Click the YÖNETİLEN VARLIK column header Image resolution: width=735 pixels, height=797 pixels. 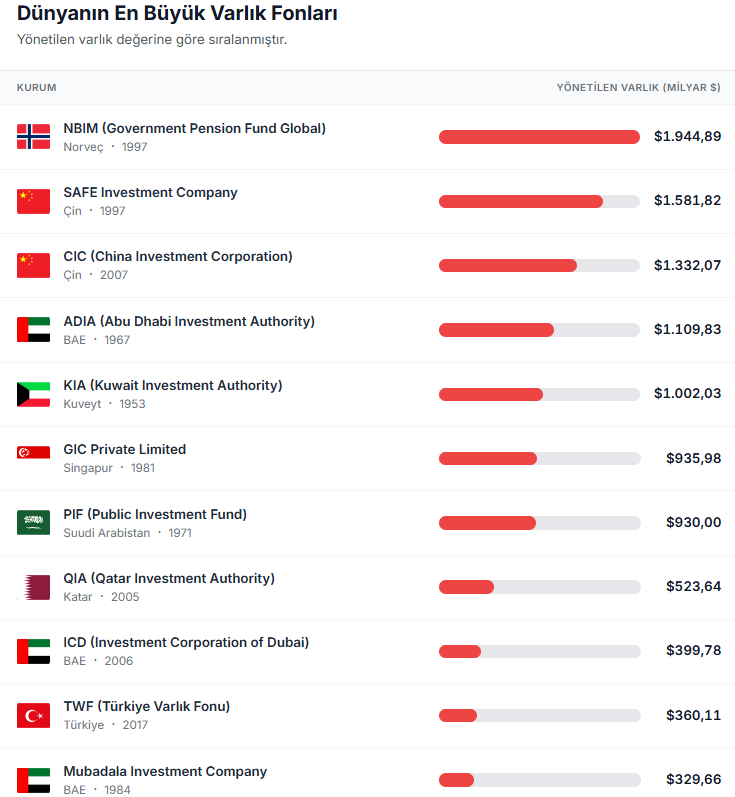[x=638, y=88]
